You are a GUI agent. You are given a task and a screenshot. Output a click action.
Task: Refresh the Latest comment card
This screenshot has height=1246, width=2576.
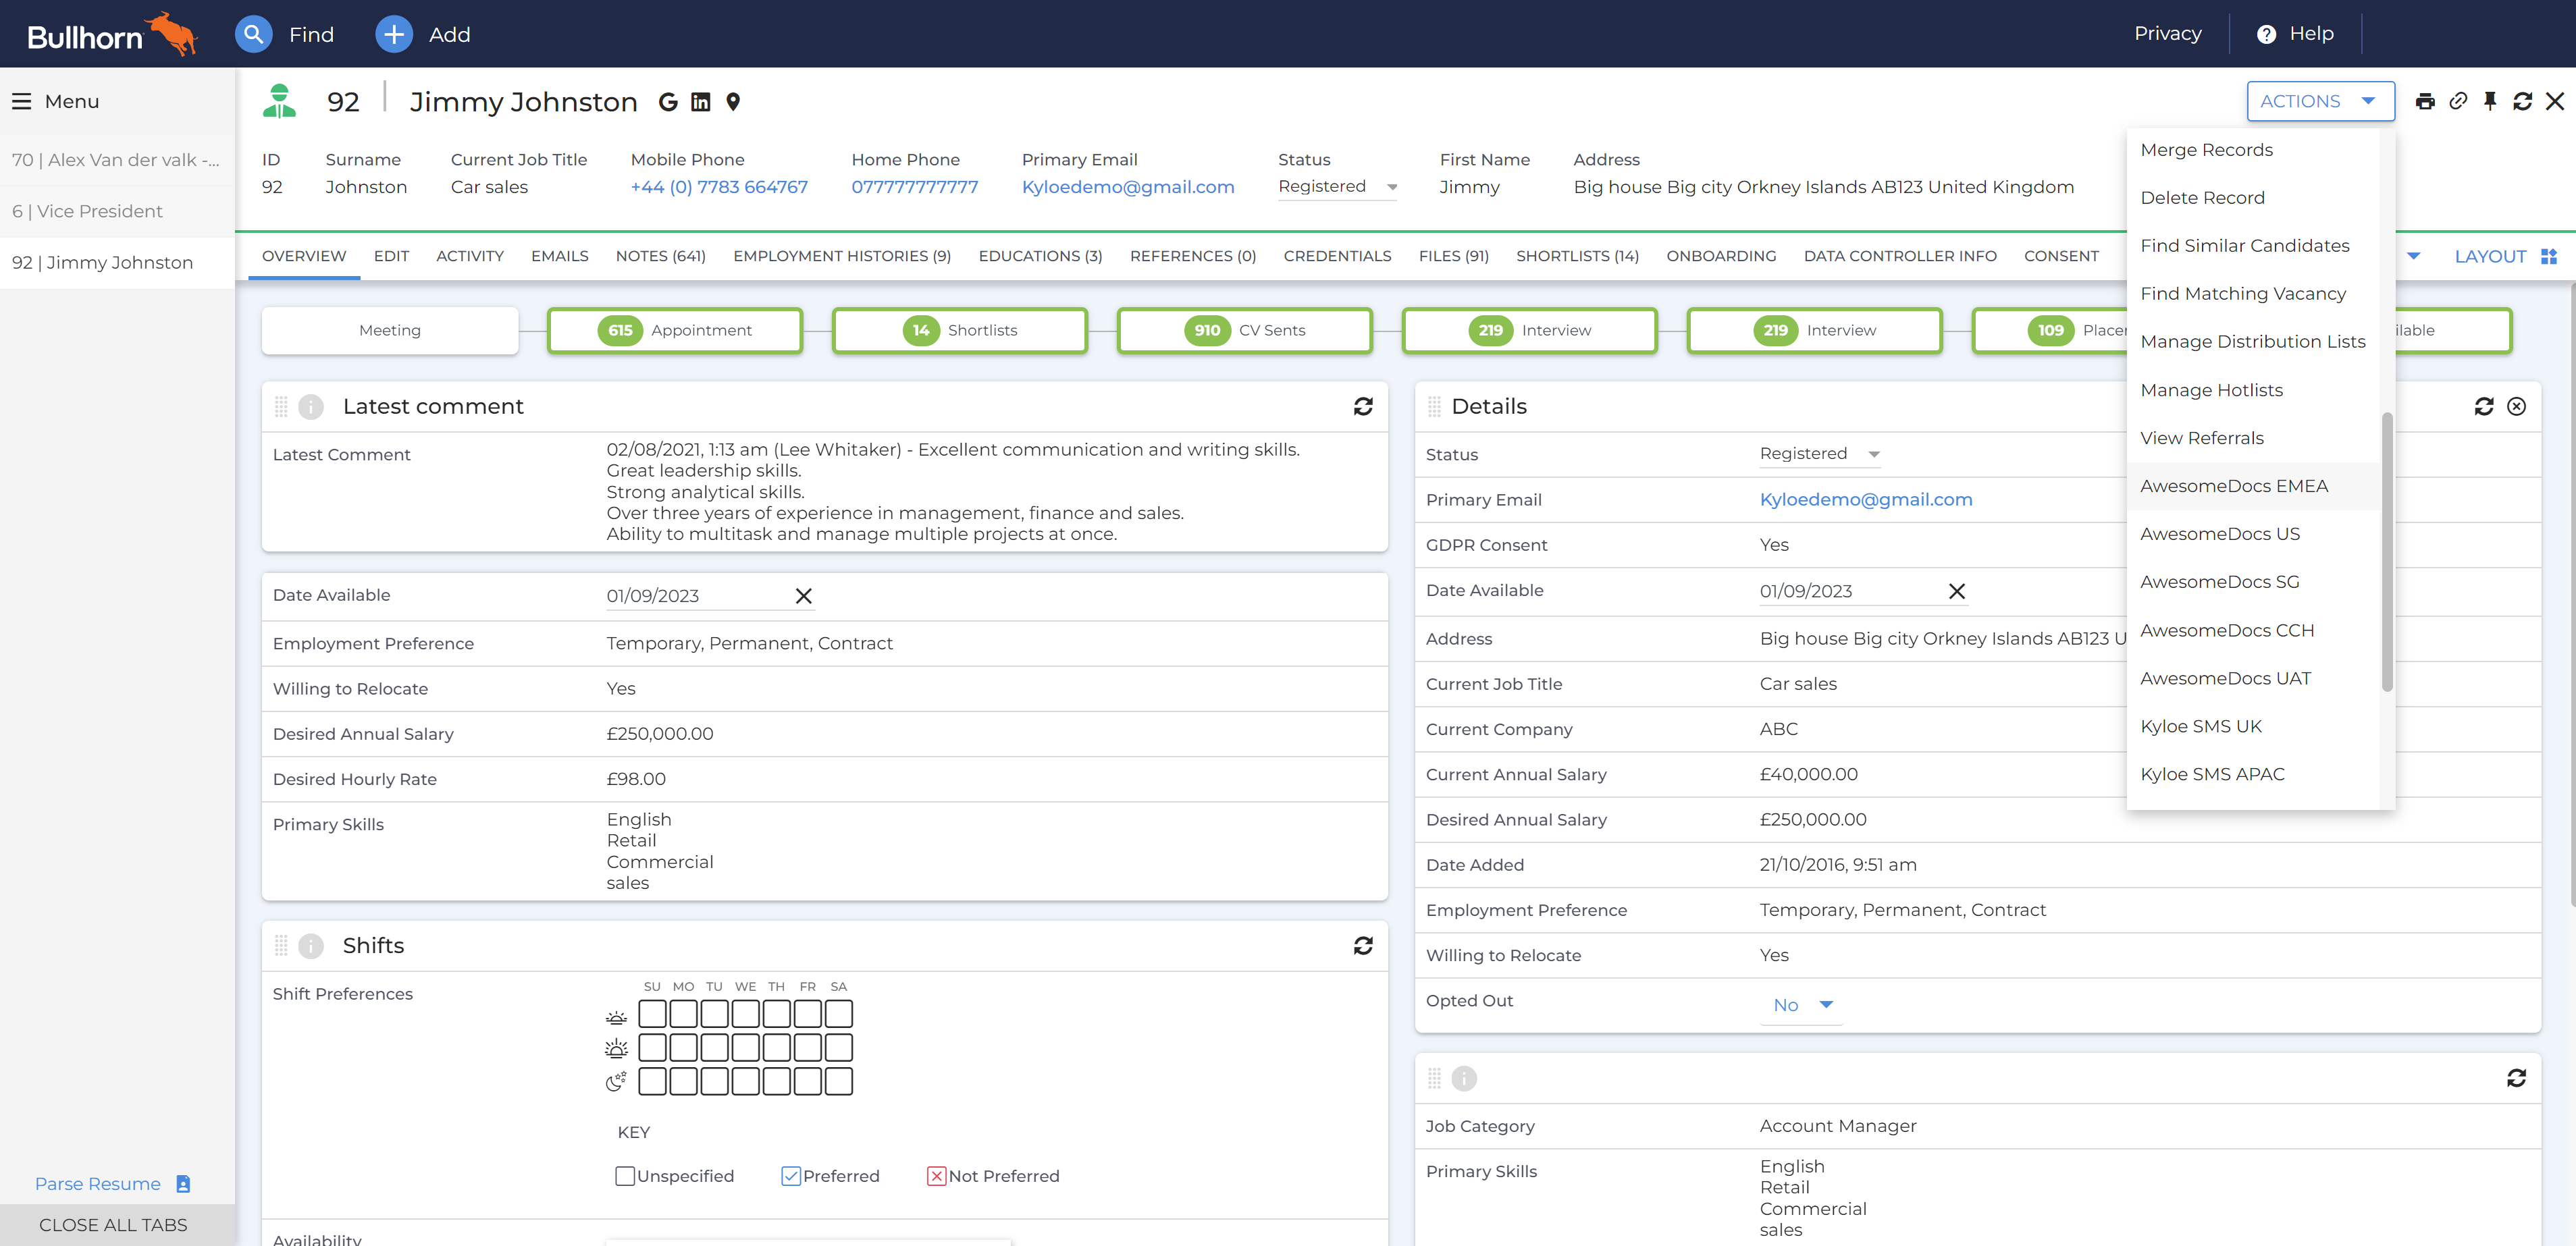[1363, 406]
